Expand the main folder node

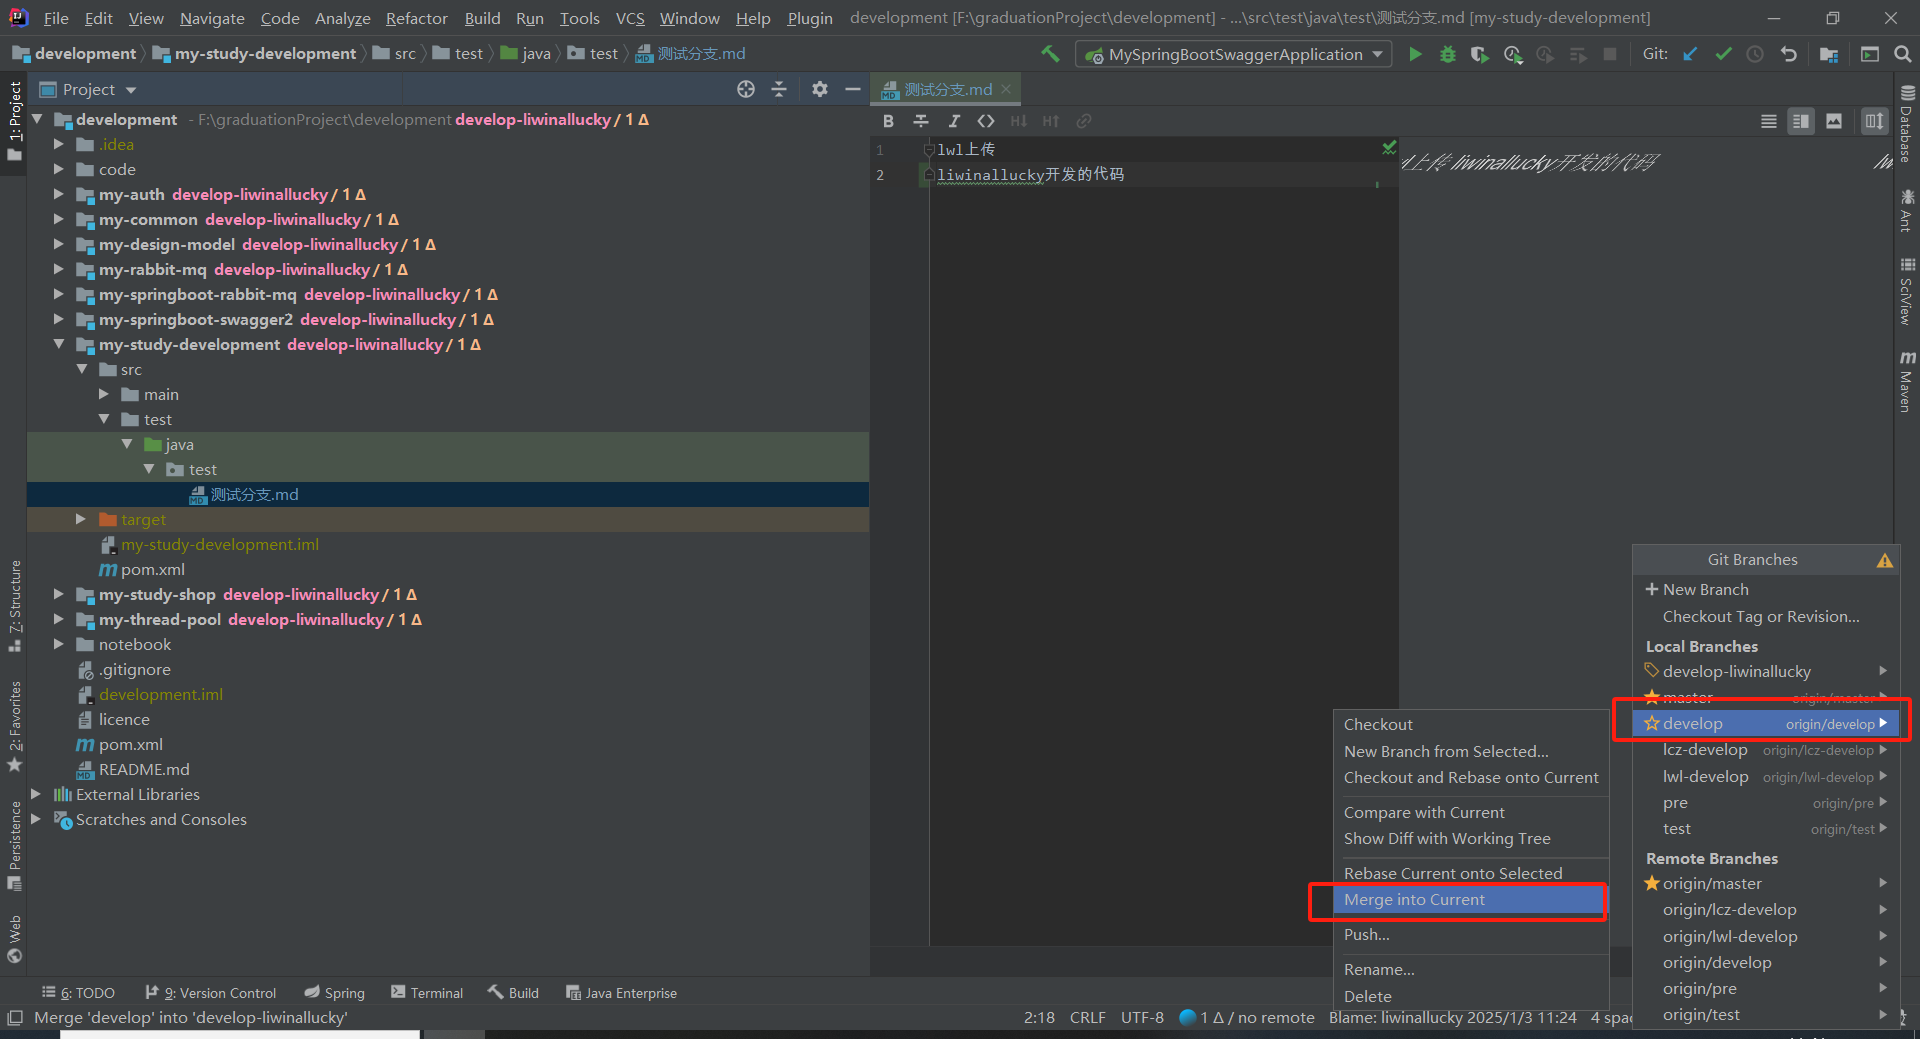tap(104, 394)
